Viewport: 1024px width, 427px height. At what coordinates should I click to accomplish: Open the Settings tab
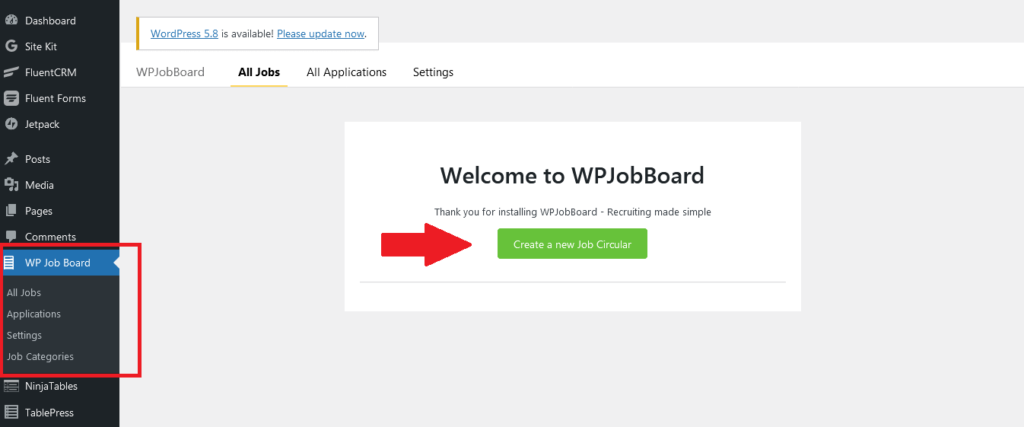point(433,72)
